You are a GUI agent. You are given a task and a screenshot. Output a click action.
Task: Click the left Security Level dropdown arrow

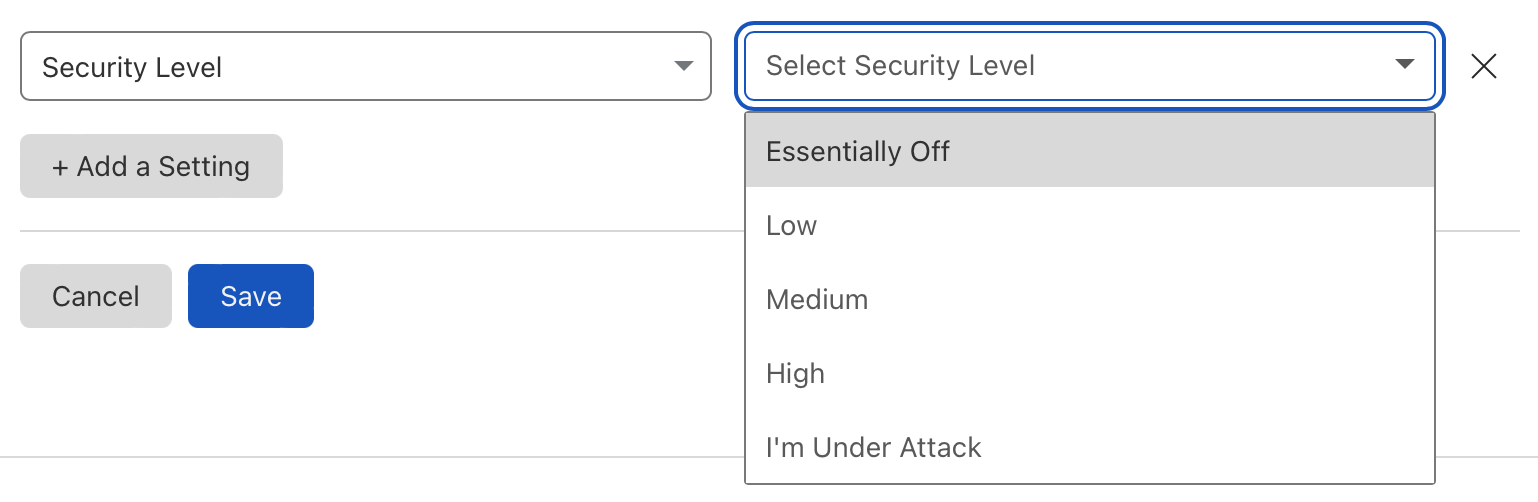click(684, 67)
